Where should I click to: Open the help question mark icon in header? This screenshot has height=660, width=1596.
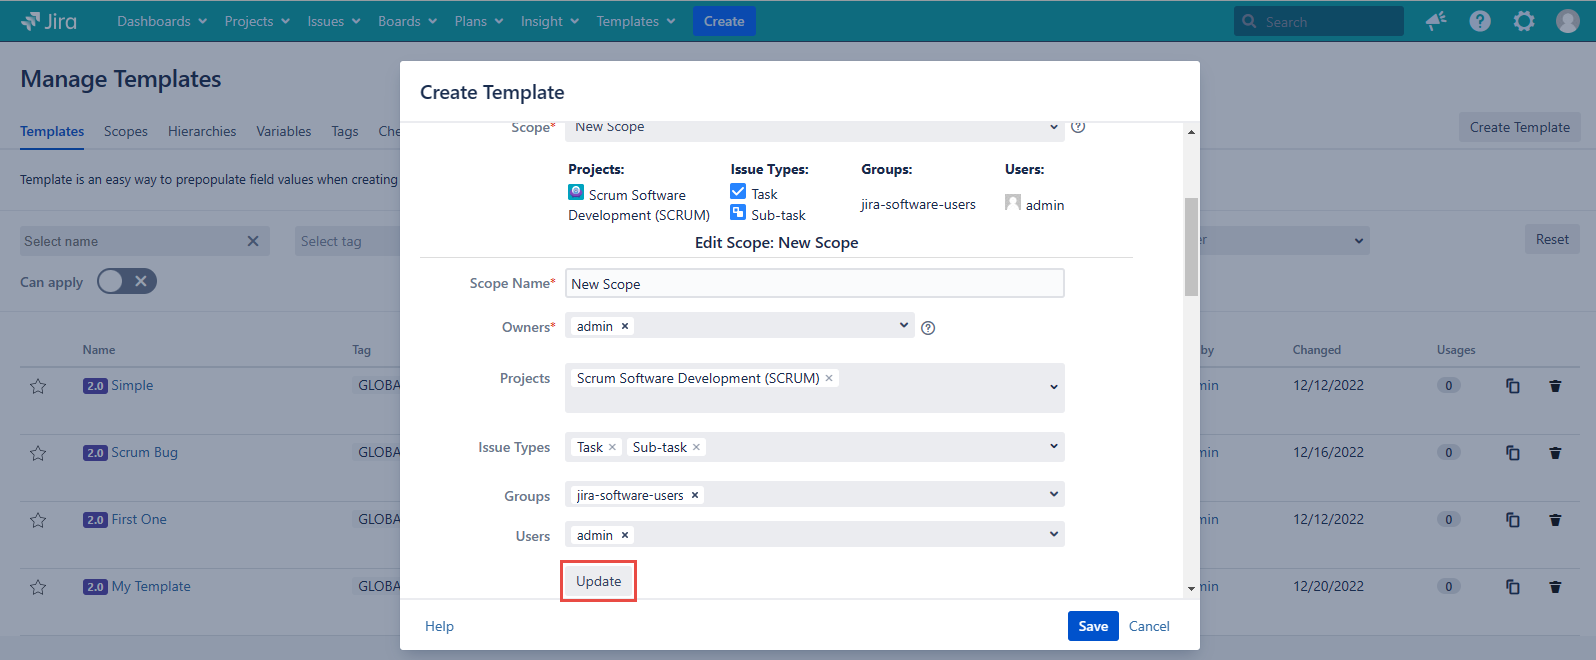tap(1480, 21)
